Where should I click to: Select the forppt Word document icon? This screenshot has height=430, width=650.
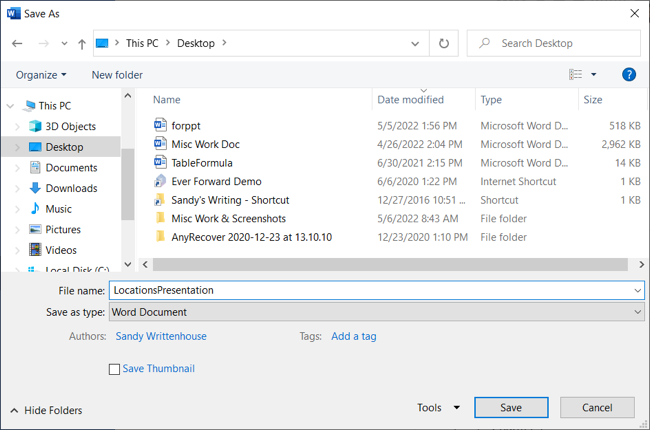pos(161,126)
